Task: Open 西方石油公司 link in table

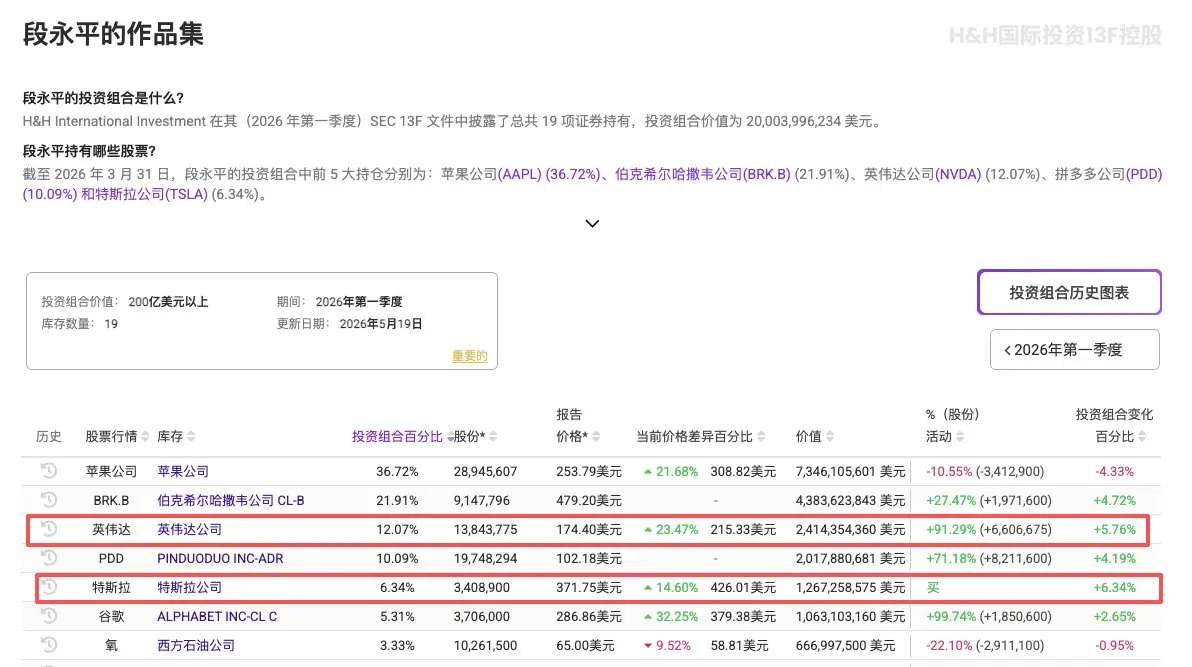Action: click(x=195, y=645)
